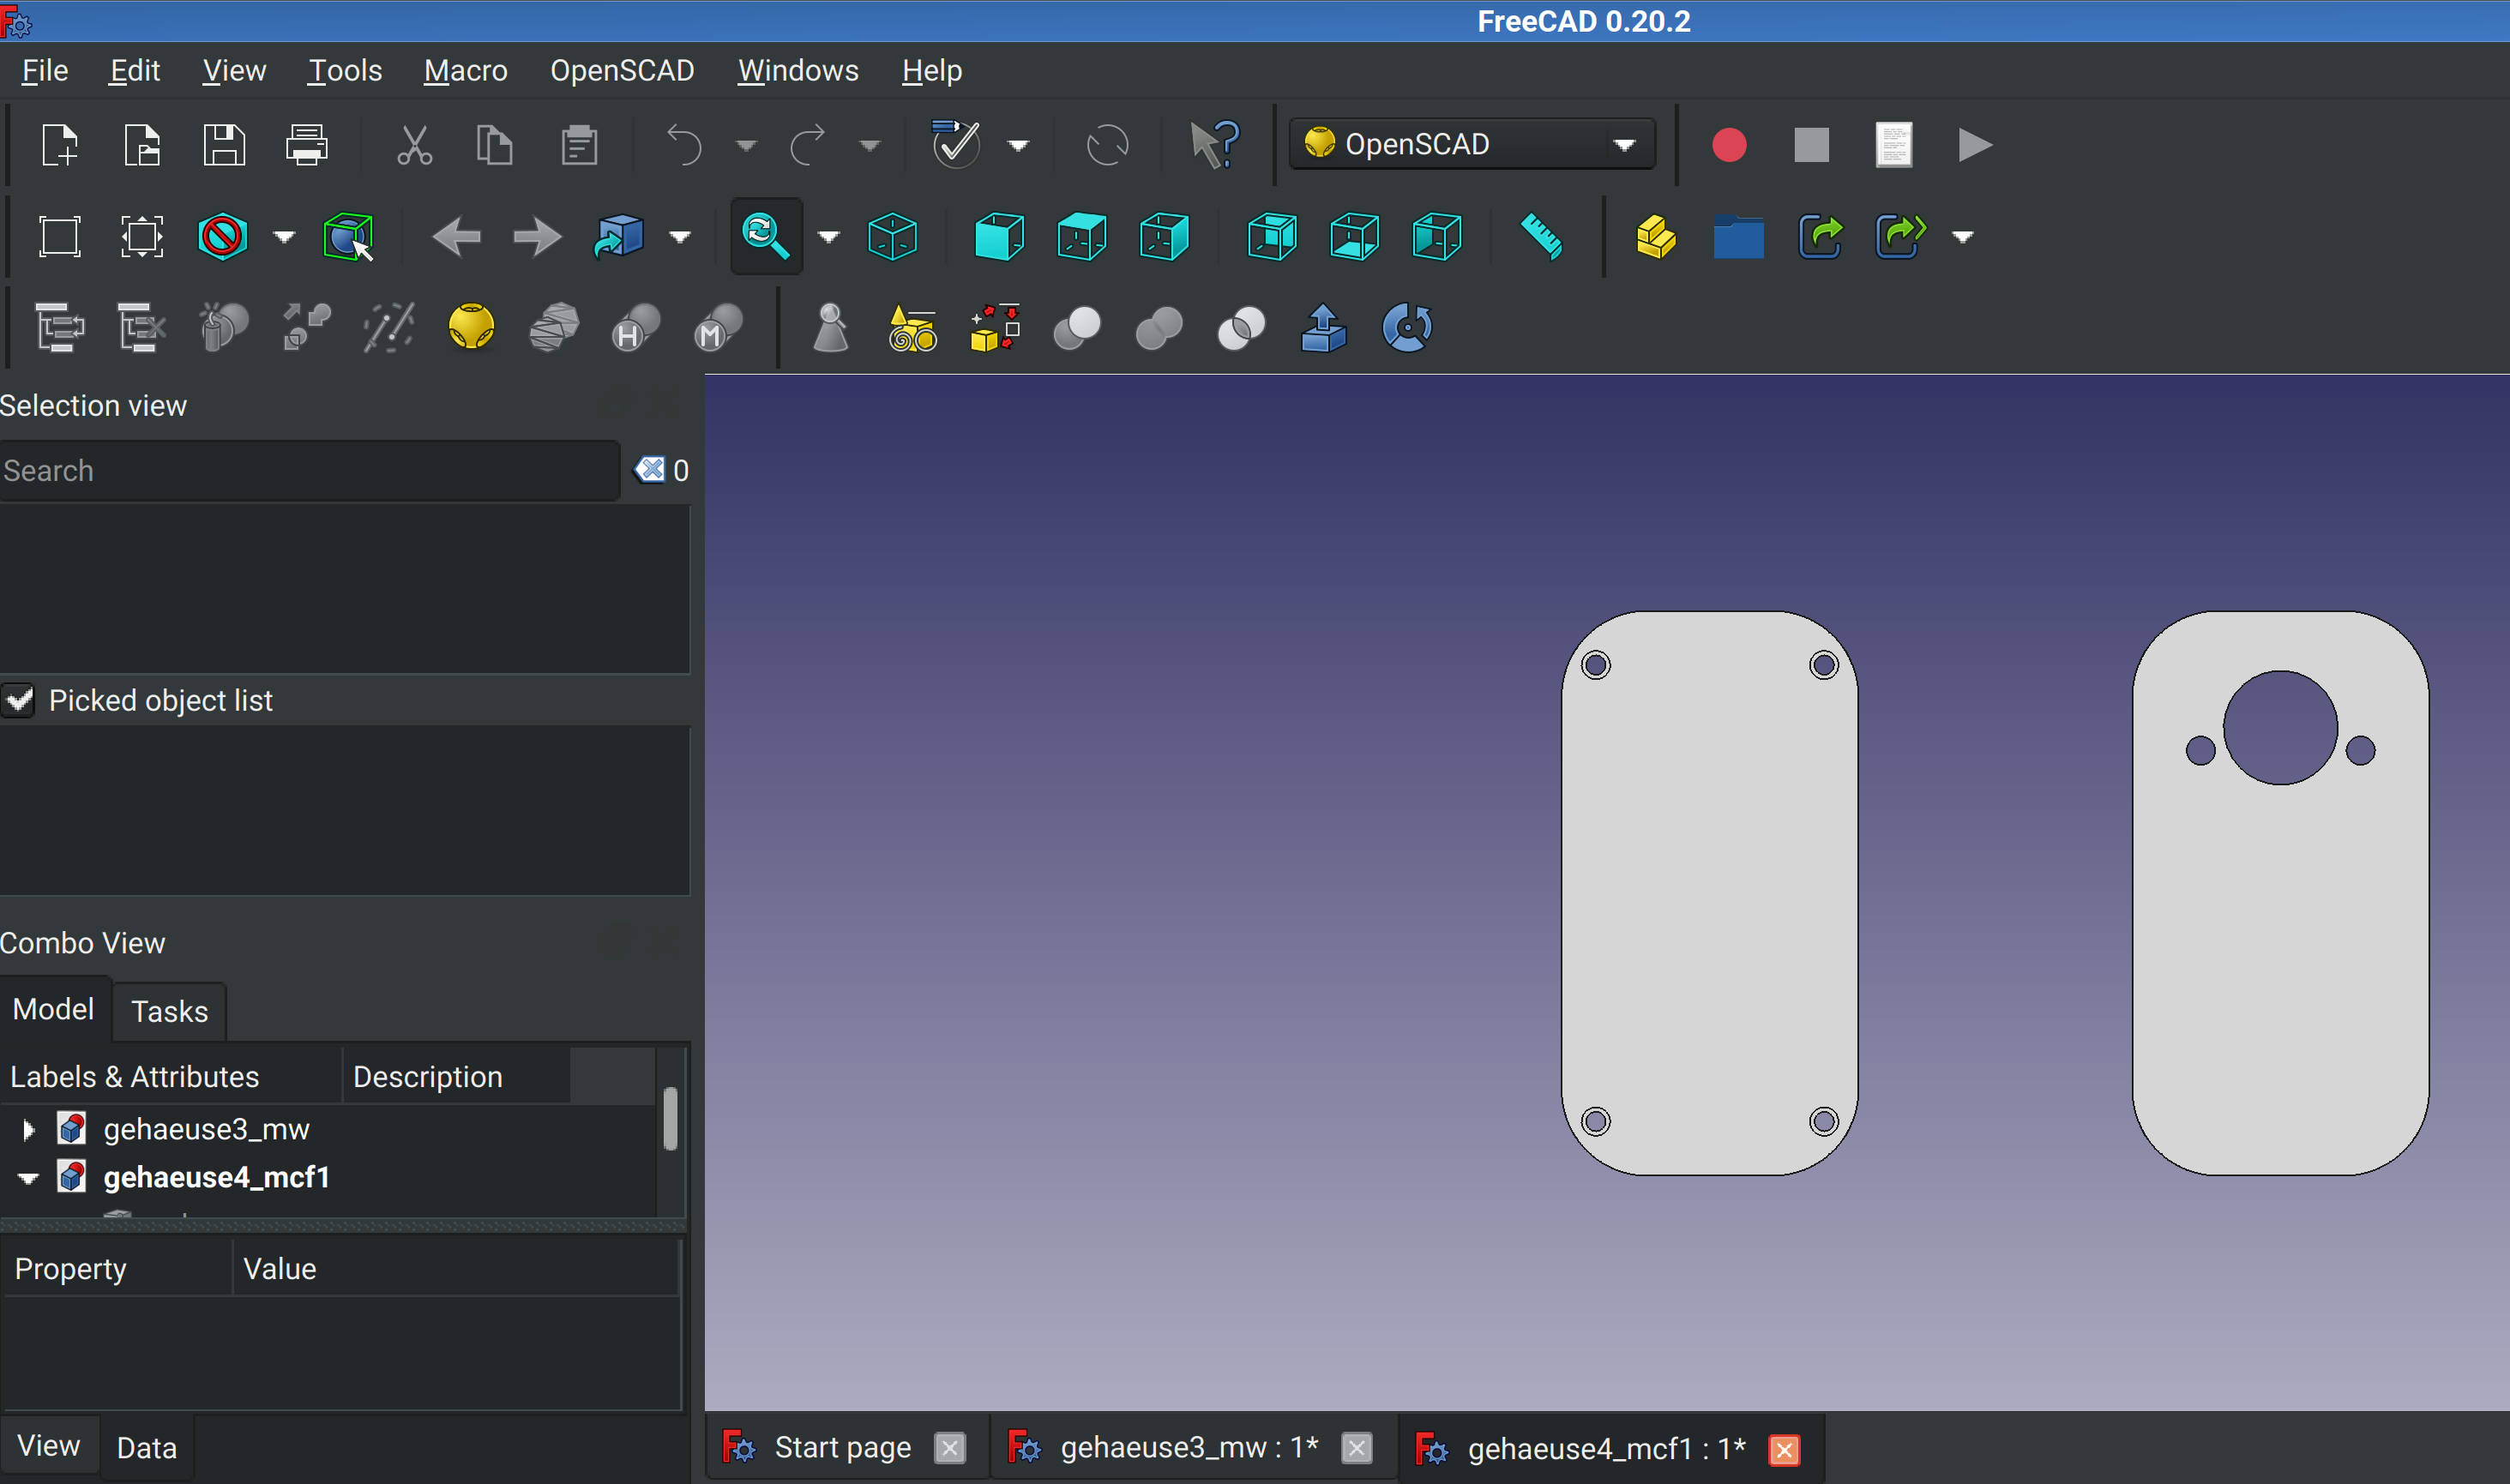
Task: Select gehaeuse4_mcf1 in model tree
Action: [216, 1178]
